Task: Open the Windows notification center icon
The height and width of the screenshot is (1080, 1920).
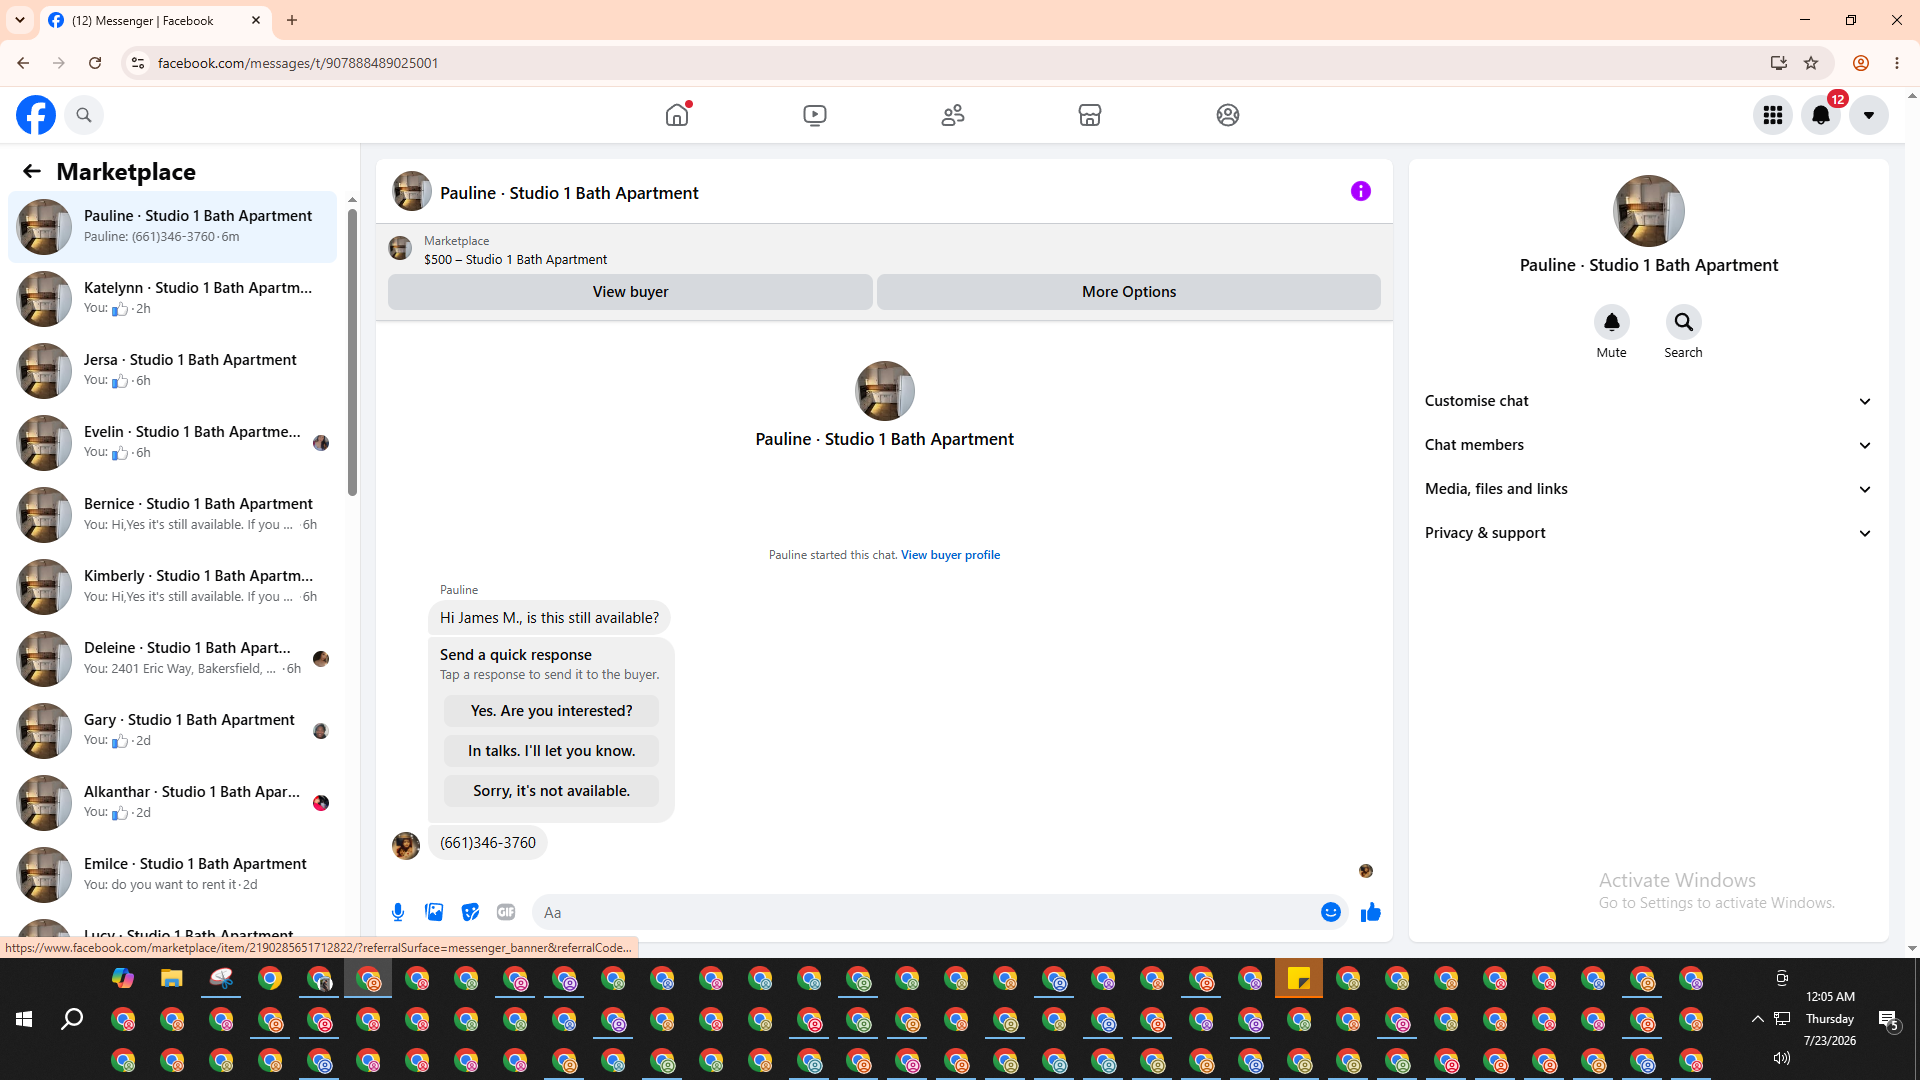Action: (1888, 1020)
